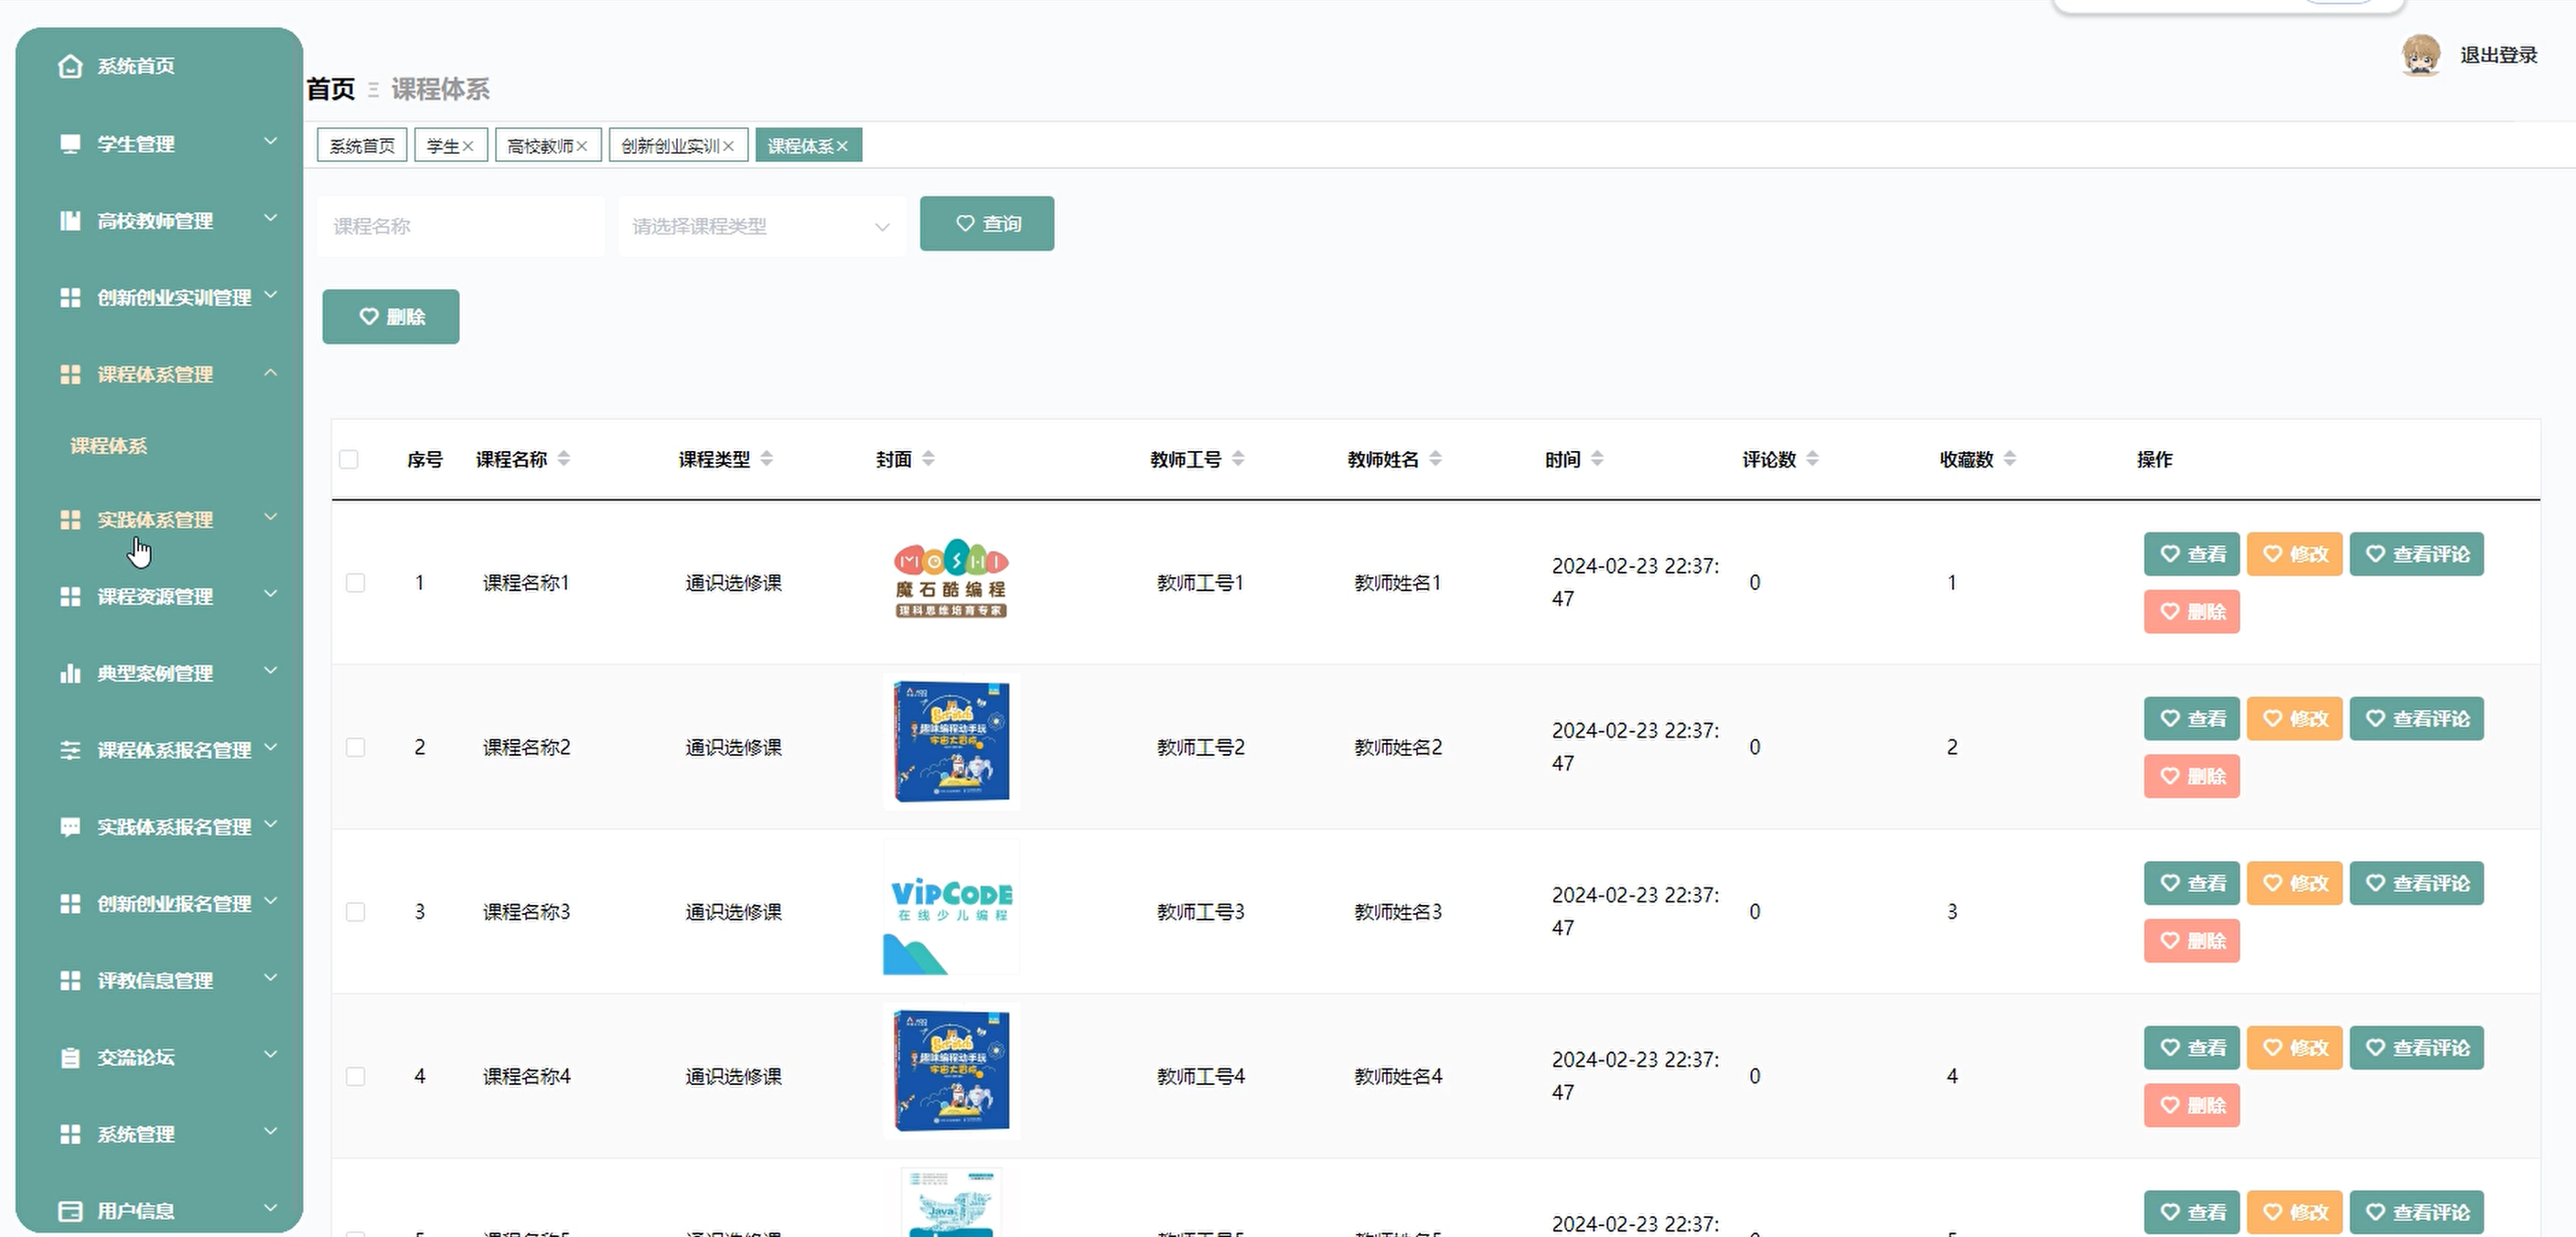Expand 高校教师管理 menu chevron
The height and width of the screenshot is (1237, 2576).
coord(271,218)
